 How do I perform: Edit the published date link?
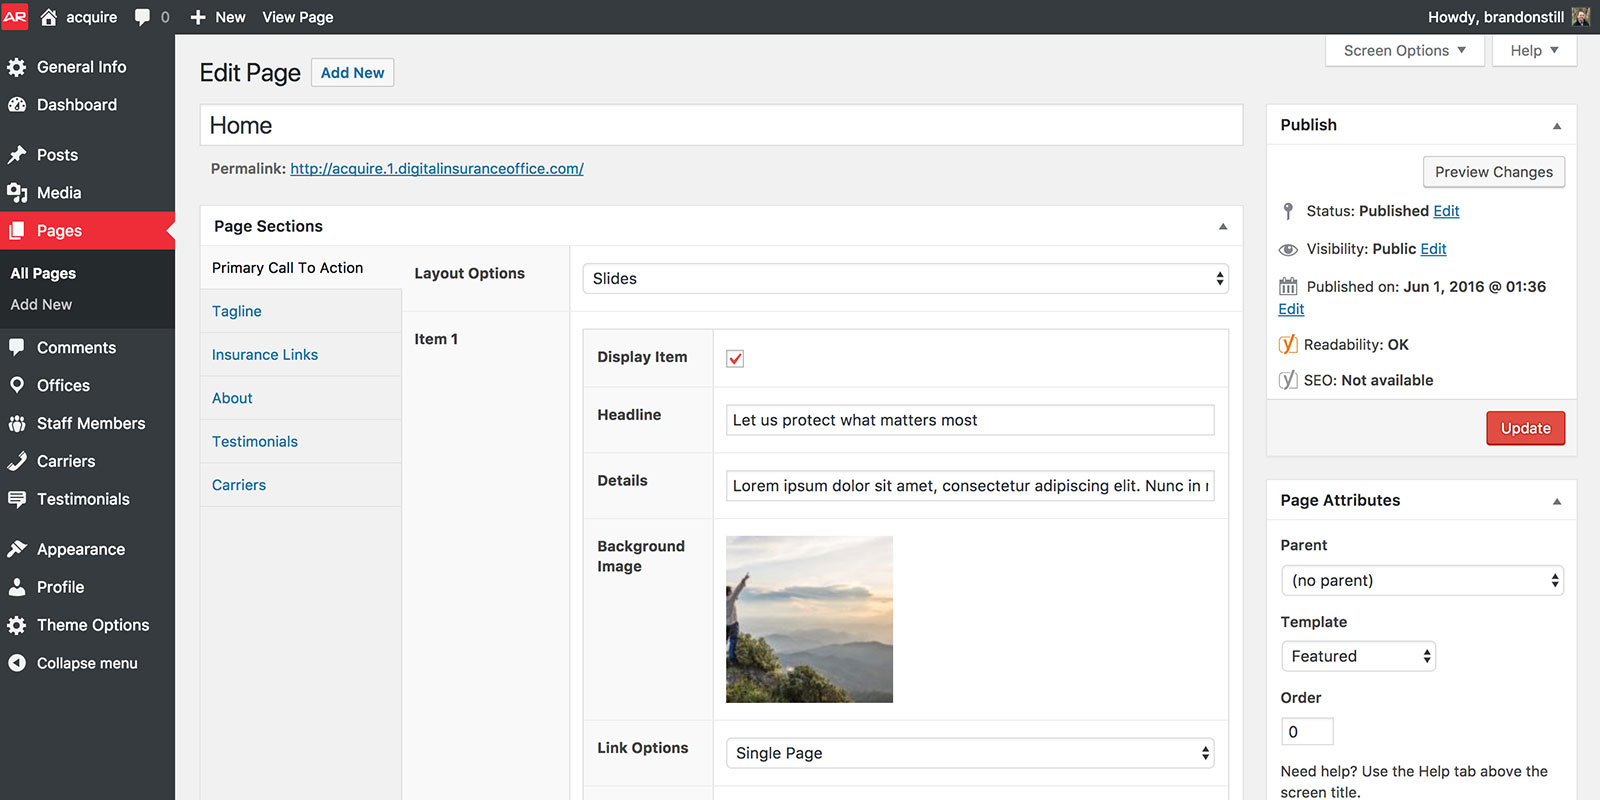pyautogui.click(x=1291, y=310)
